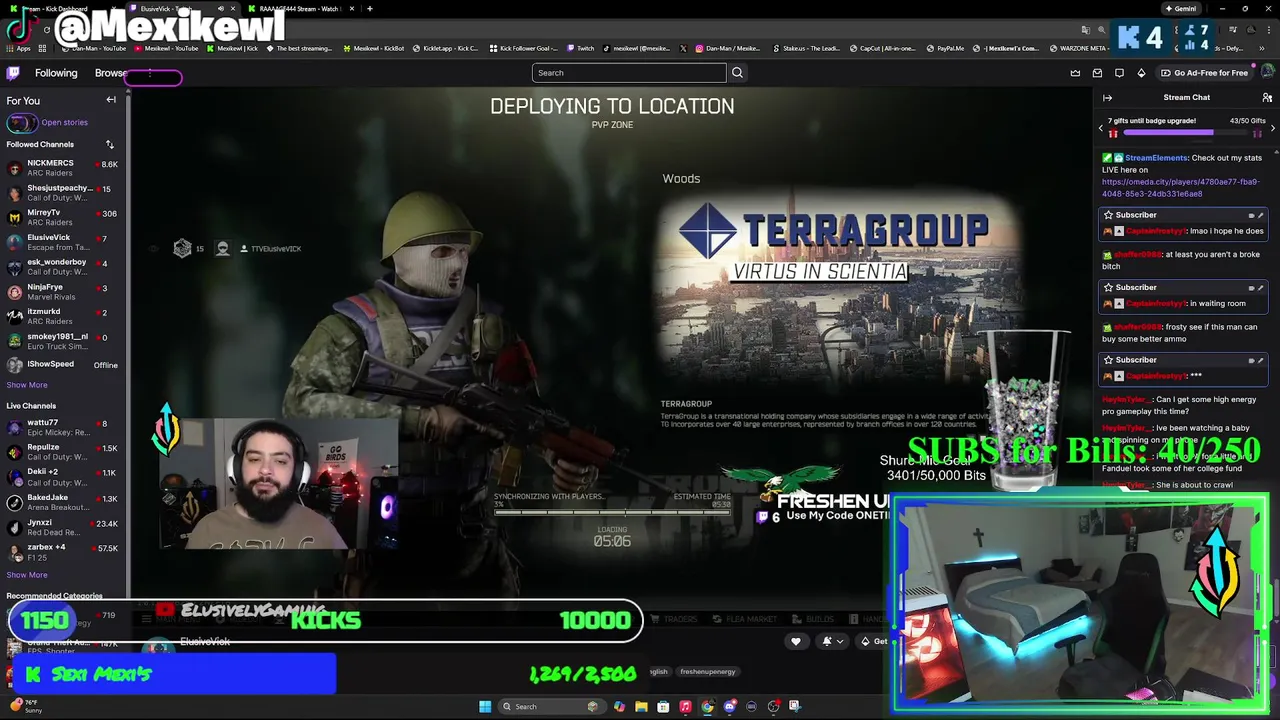Switch to the Kick Dashboard browser tab
Viewport: 1280px width, 720px height.
point(62,9)
